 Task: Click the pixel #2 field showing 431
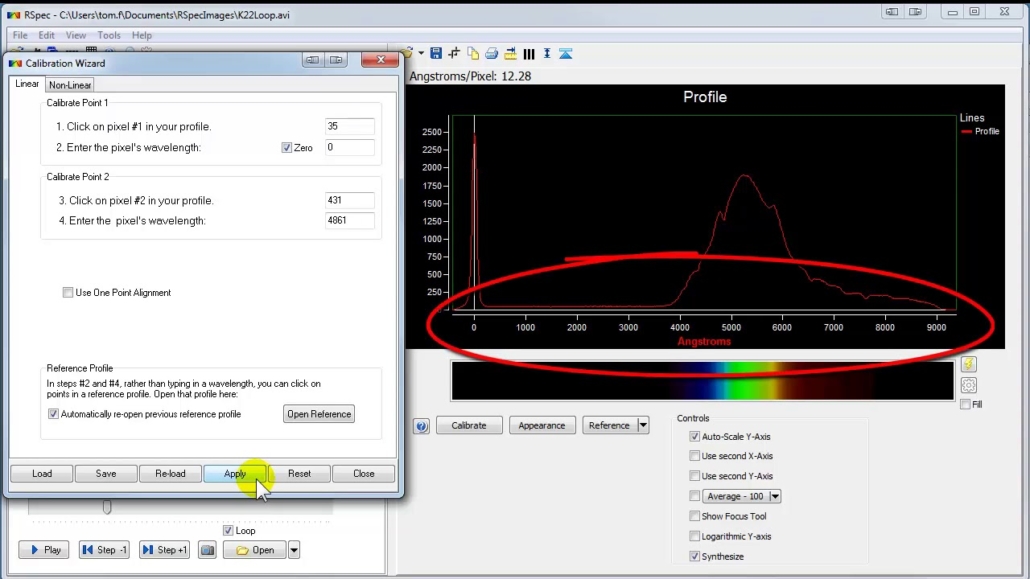click(x=349, y=200)
